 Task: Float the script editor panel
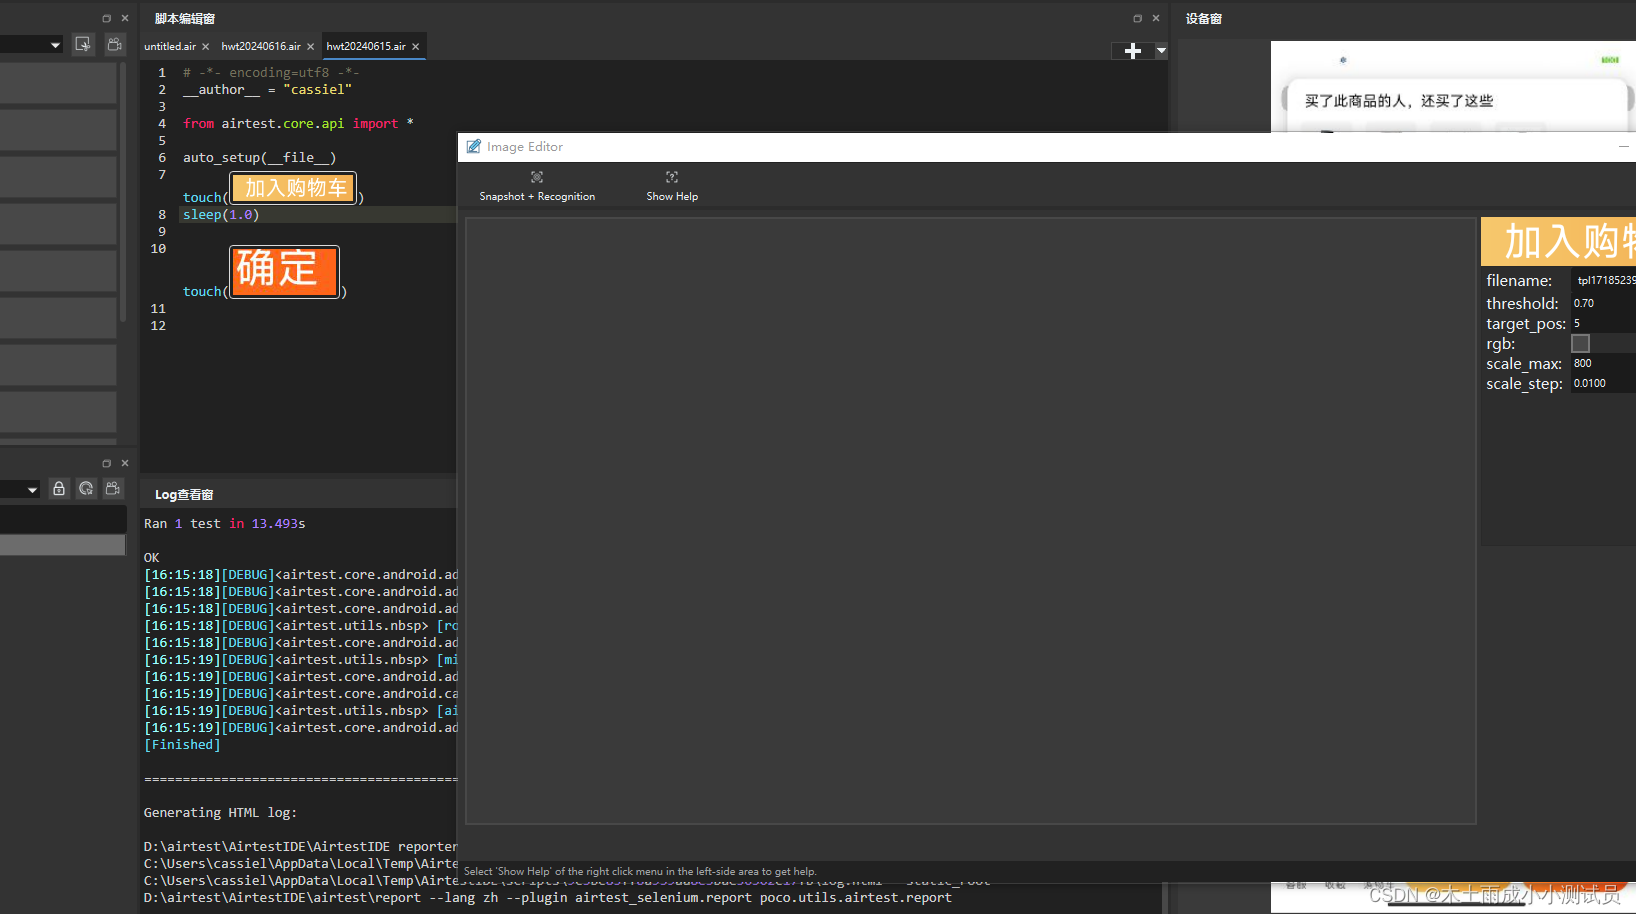click(1137, 18)
